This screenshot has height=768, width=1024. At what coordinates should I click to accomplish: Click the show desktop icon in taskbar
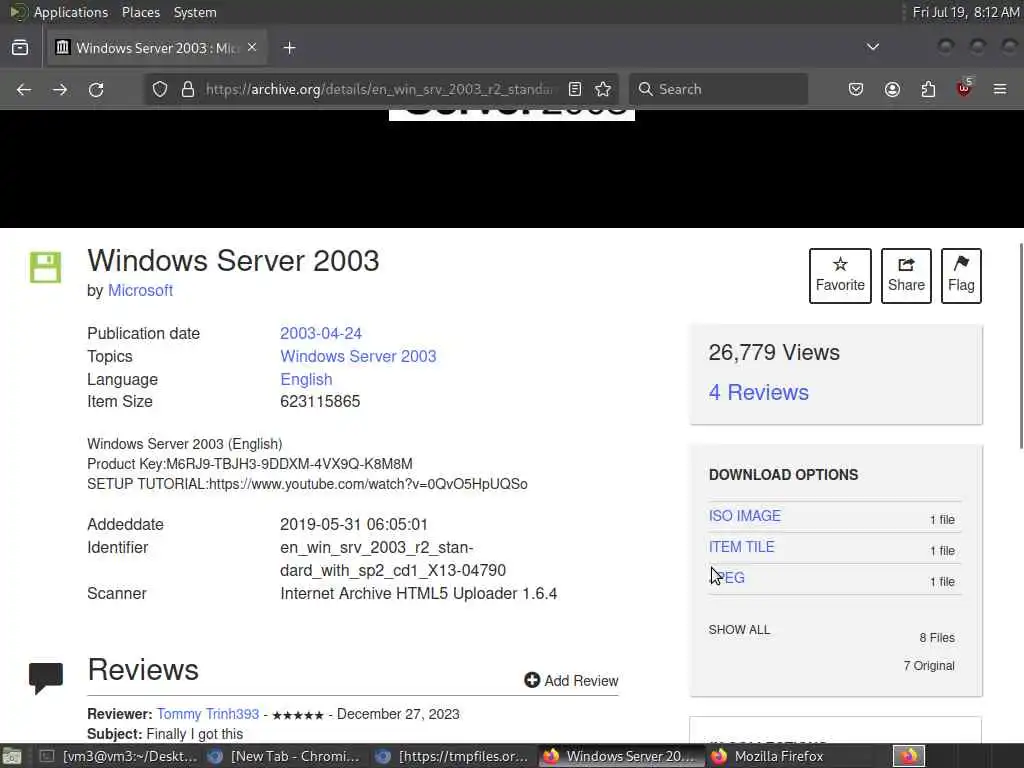point(12,757)
